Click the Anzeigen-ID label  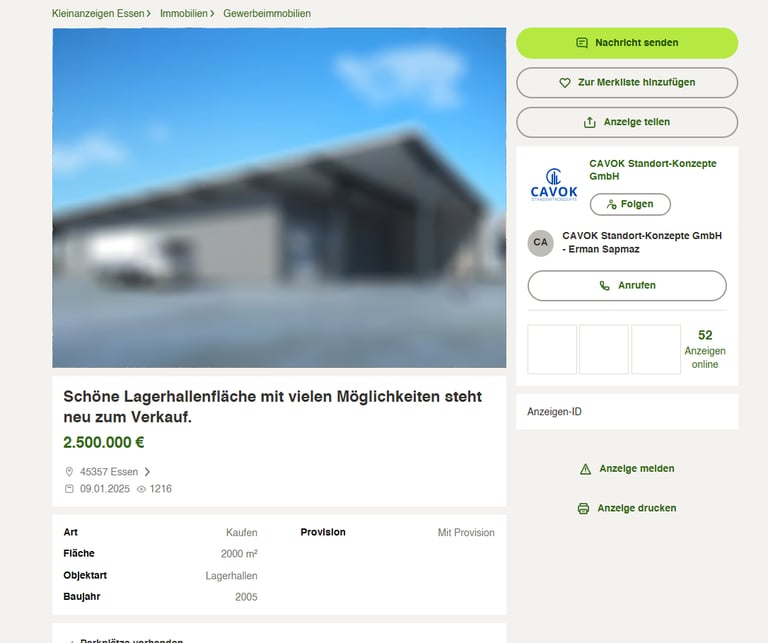(x=554, y=412)
